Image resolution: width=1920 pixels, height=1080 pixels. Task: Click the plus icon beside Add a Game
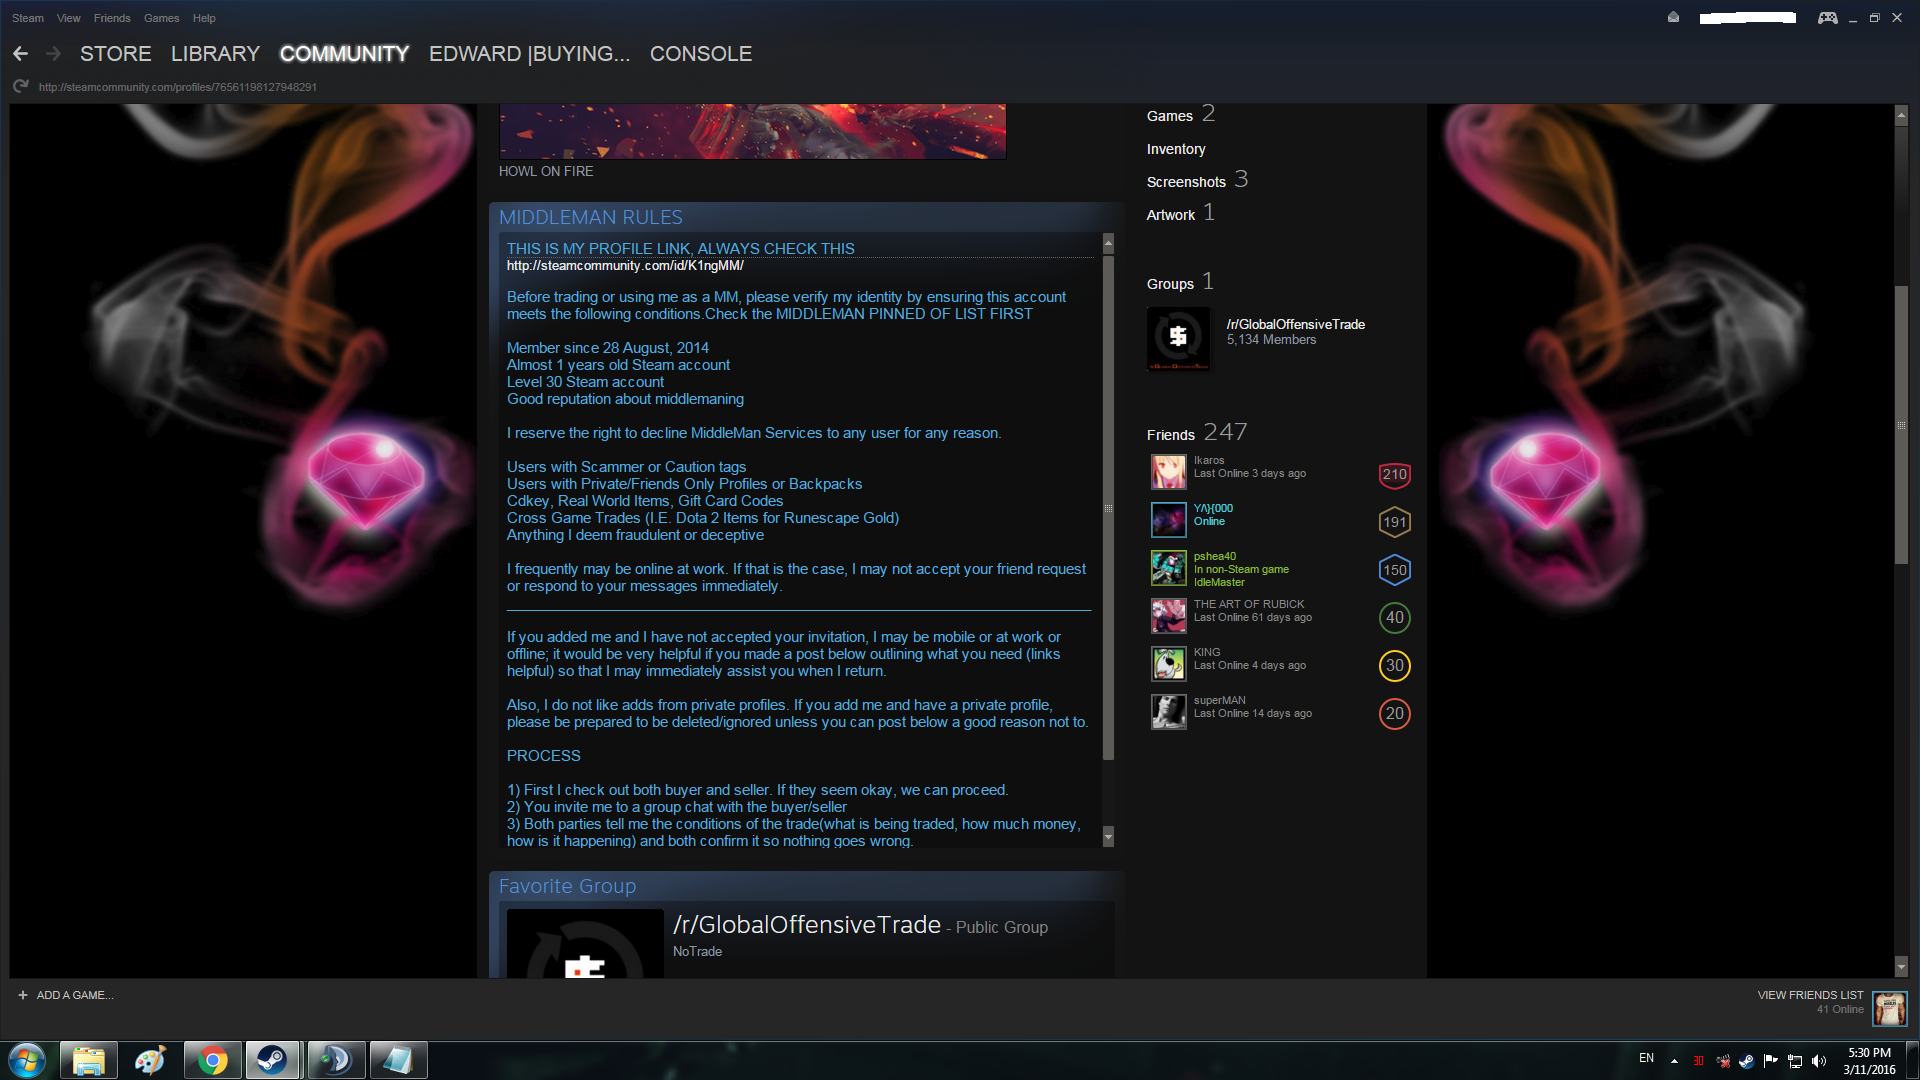pos(22,995)
